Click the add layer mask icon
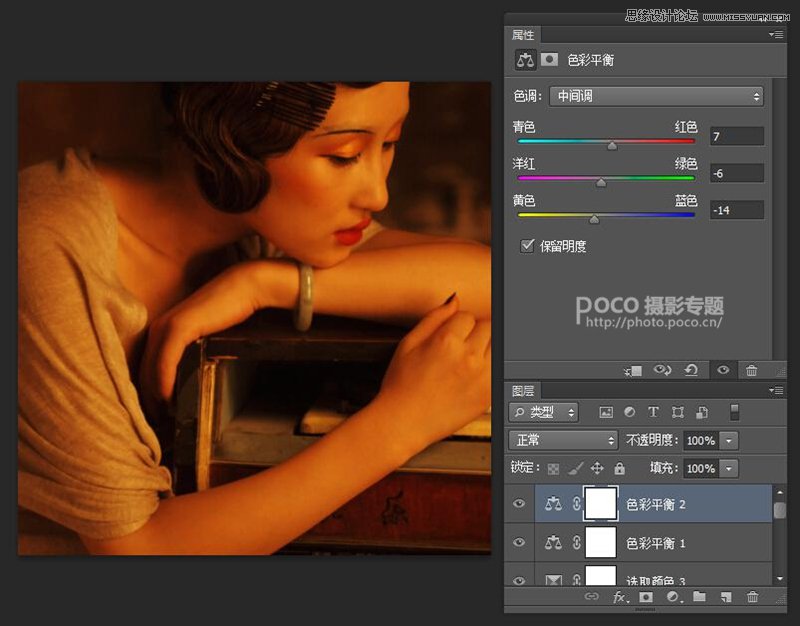The image size is (800, 626). pyautogui.click(x=646, y=596)
